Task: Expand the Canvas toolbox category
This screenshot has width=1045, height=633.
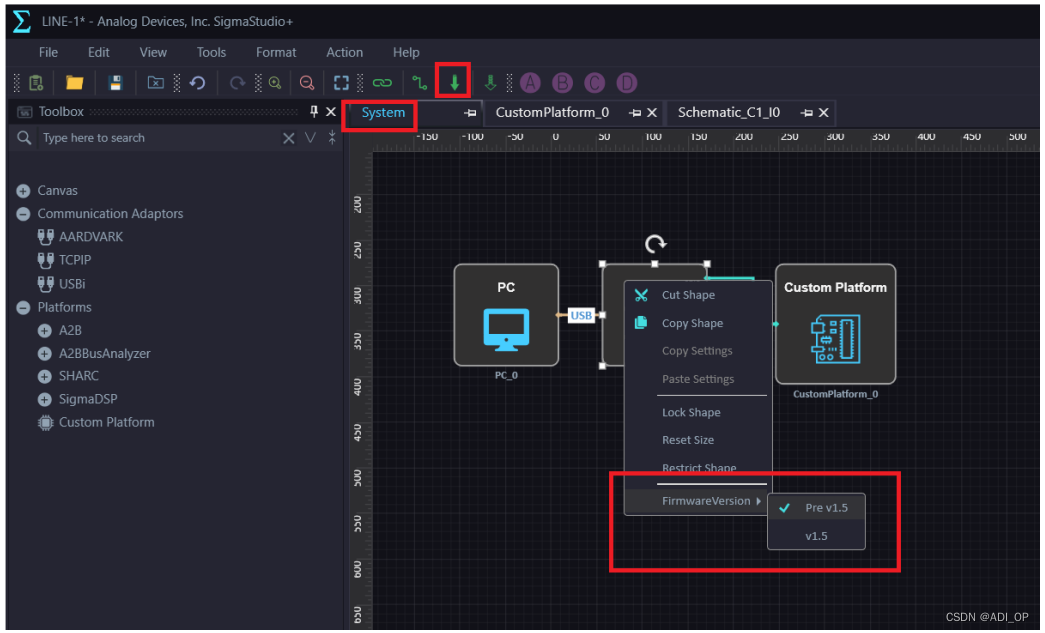Action: [23, 191]
